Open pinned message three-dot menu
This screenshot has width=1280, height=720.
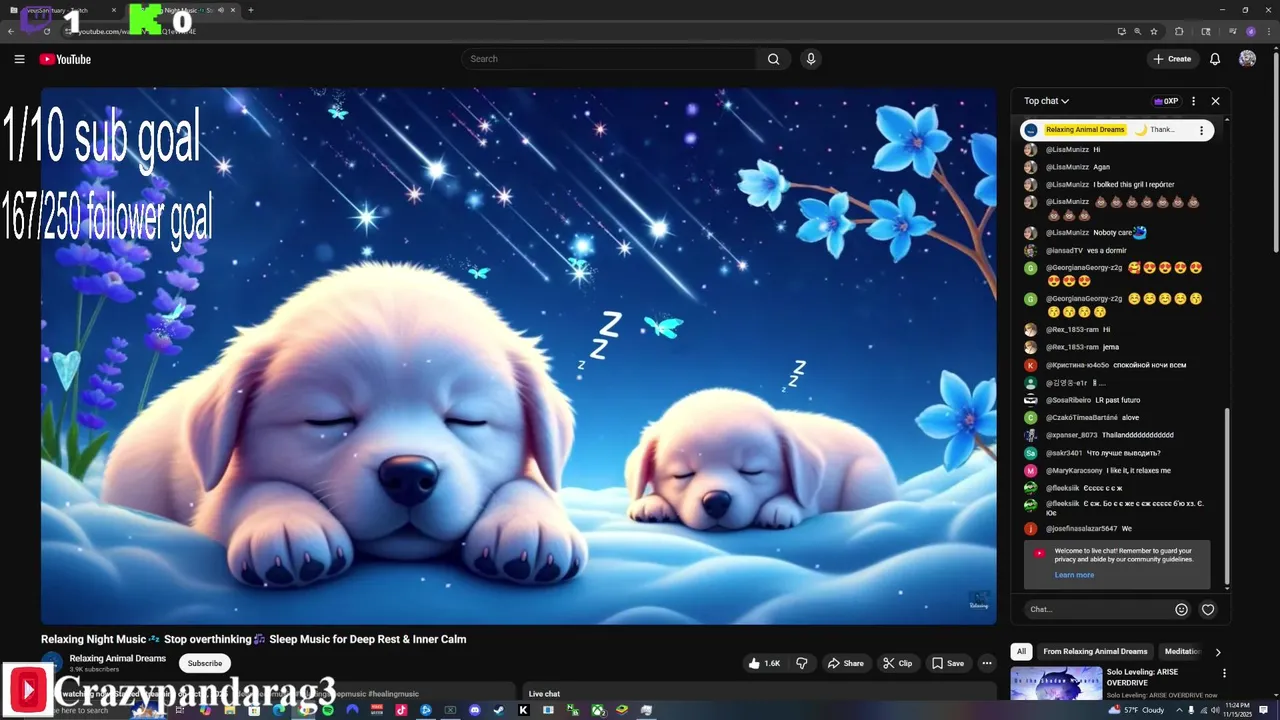coord(1201,130)
